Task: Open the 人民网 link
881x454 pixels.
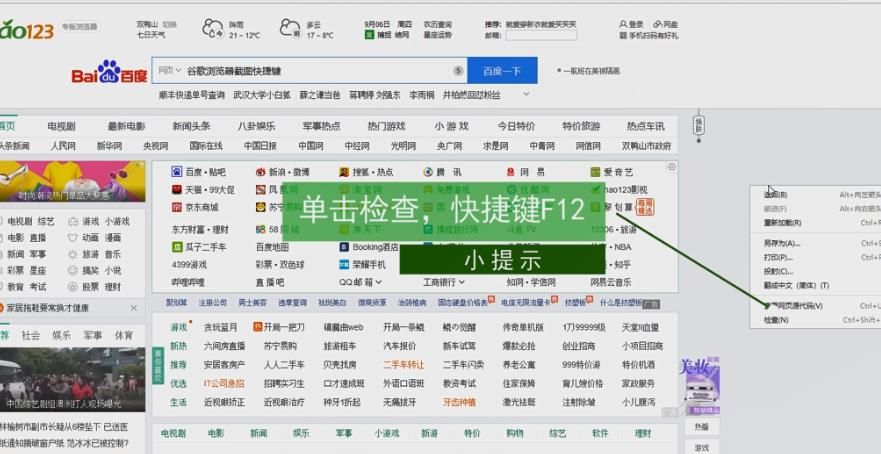Action: [63, 146]
